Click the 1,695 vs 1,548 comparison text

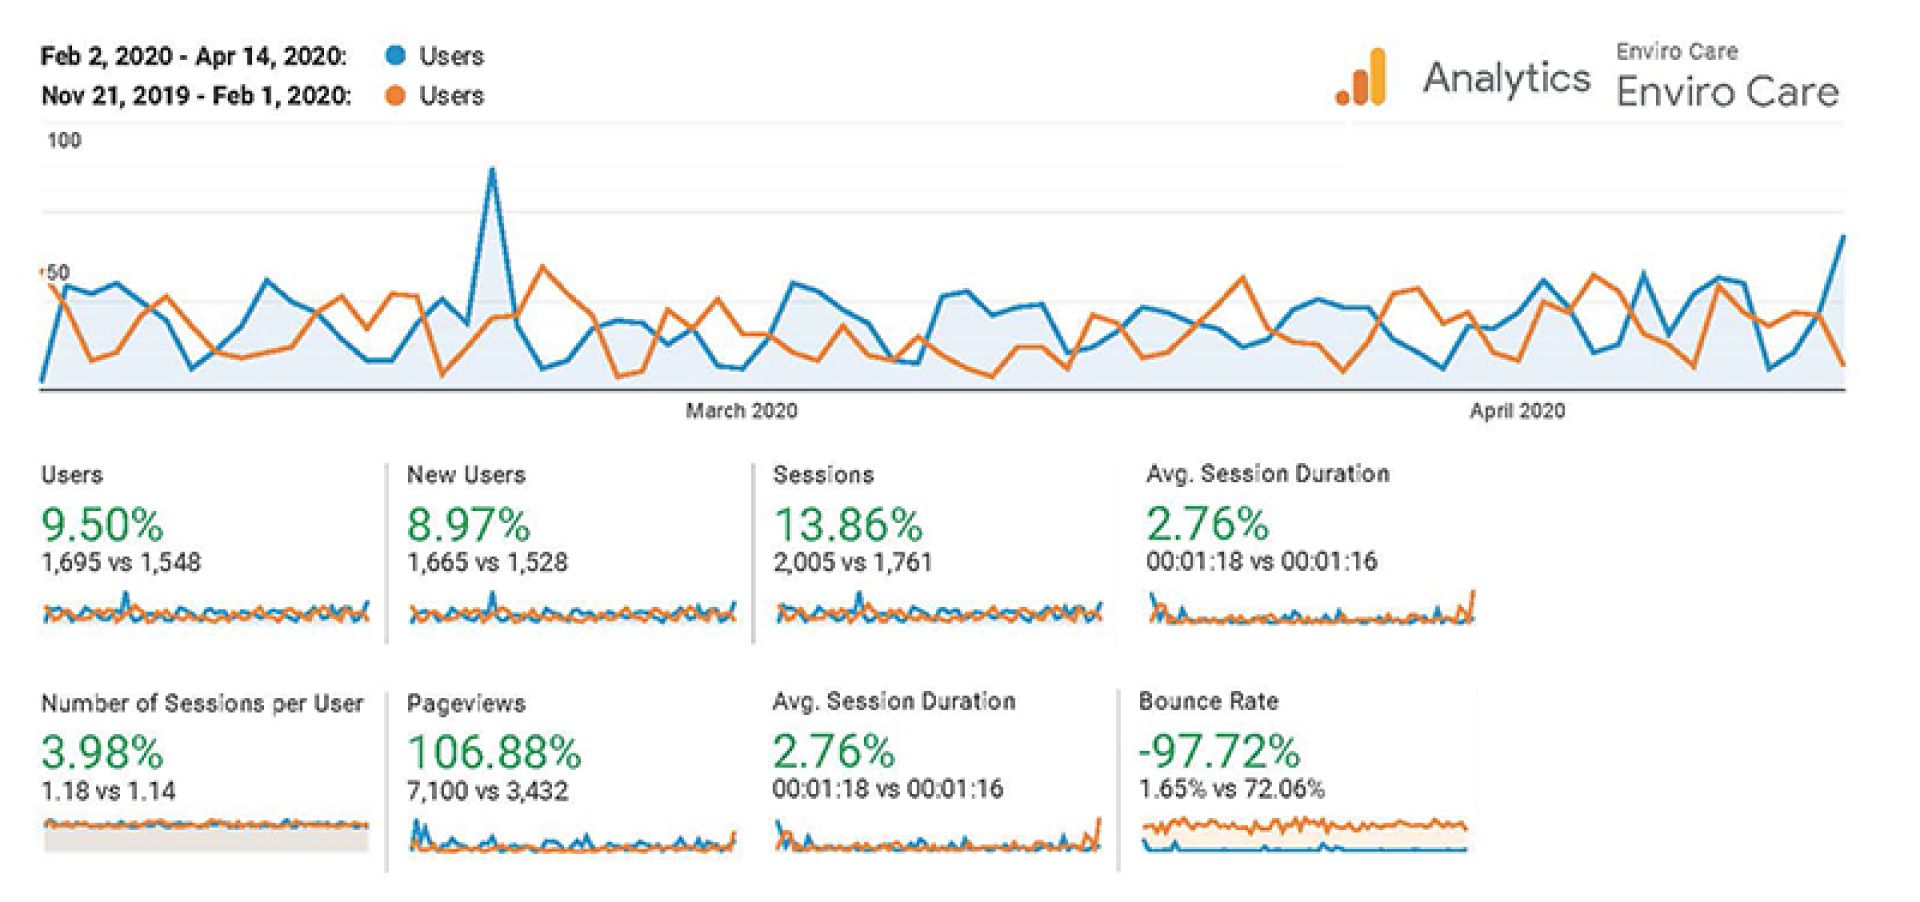[x=121, y=563]
